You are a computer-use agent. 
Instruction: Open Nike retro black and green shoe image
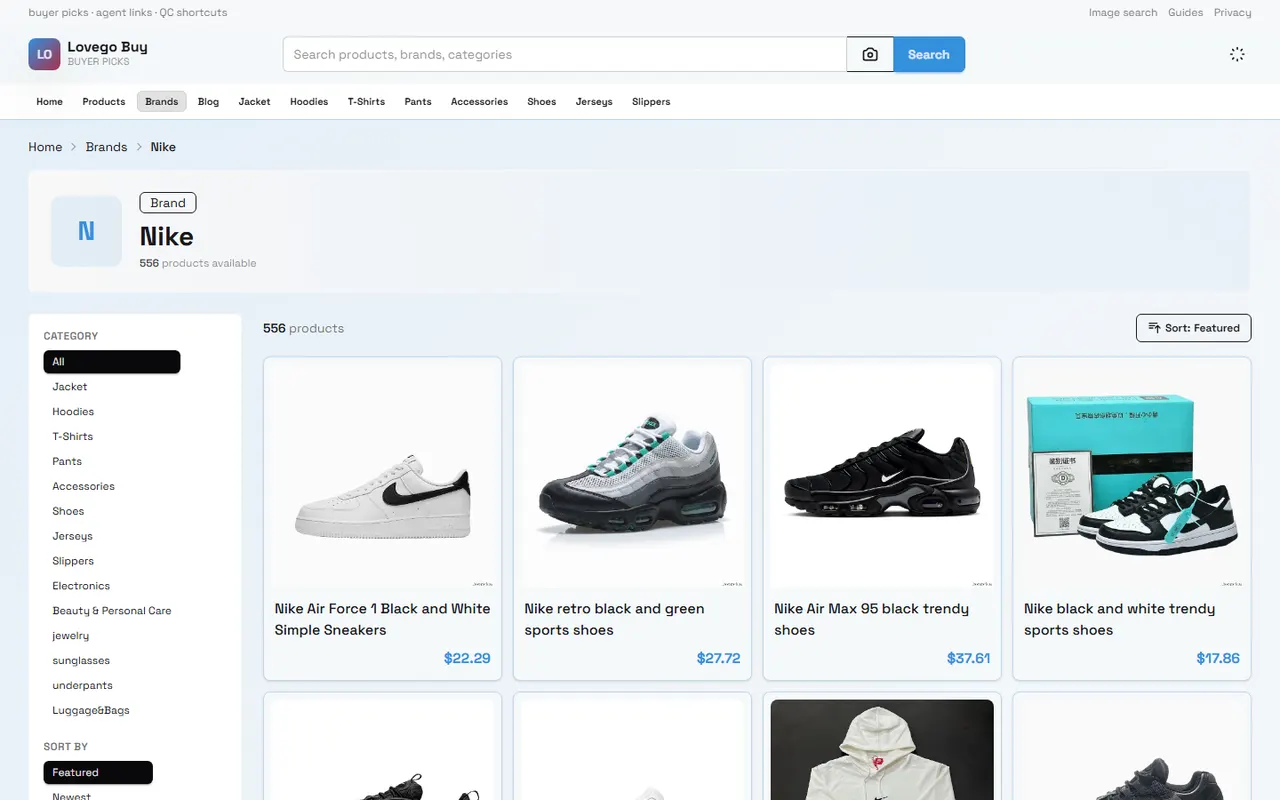coord(632,476)
